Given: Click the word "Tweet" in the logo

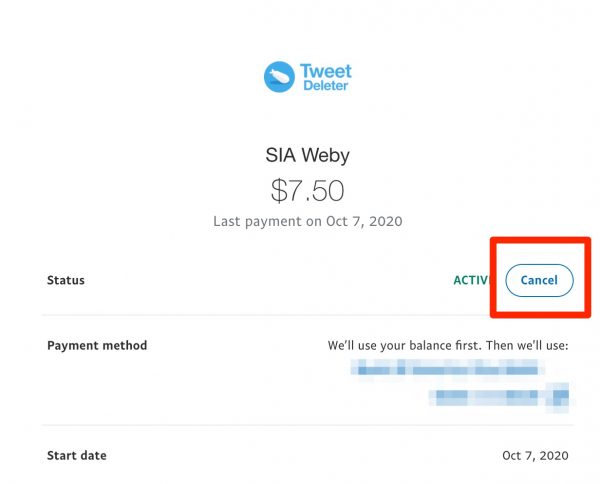Looking at the screenshot, I should pyautogui.click(x=328, y=71).
